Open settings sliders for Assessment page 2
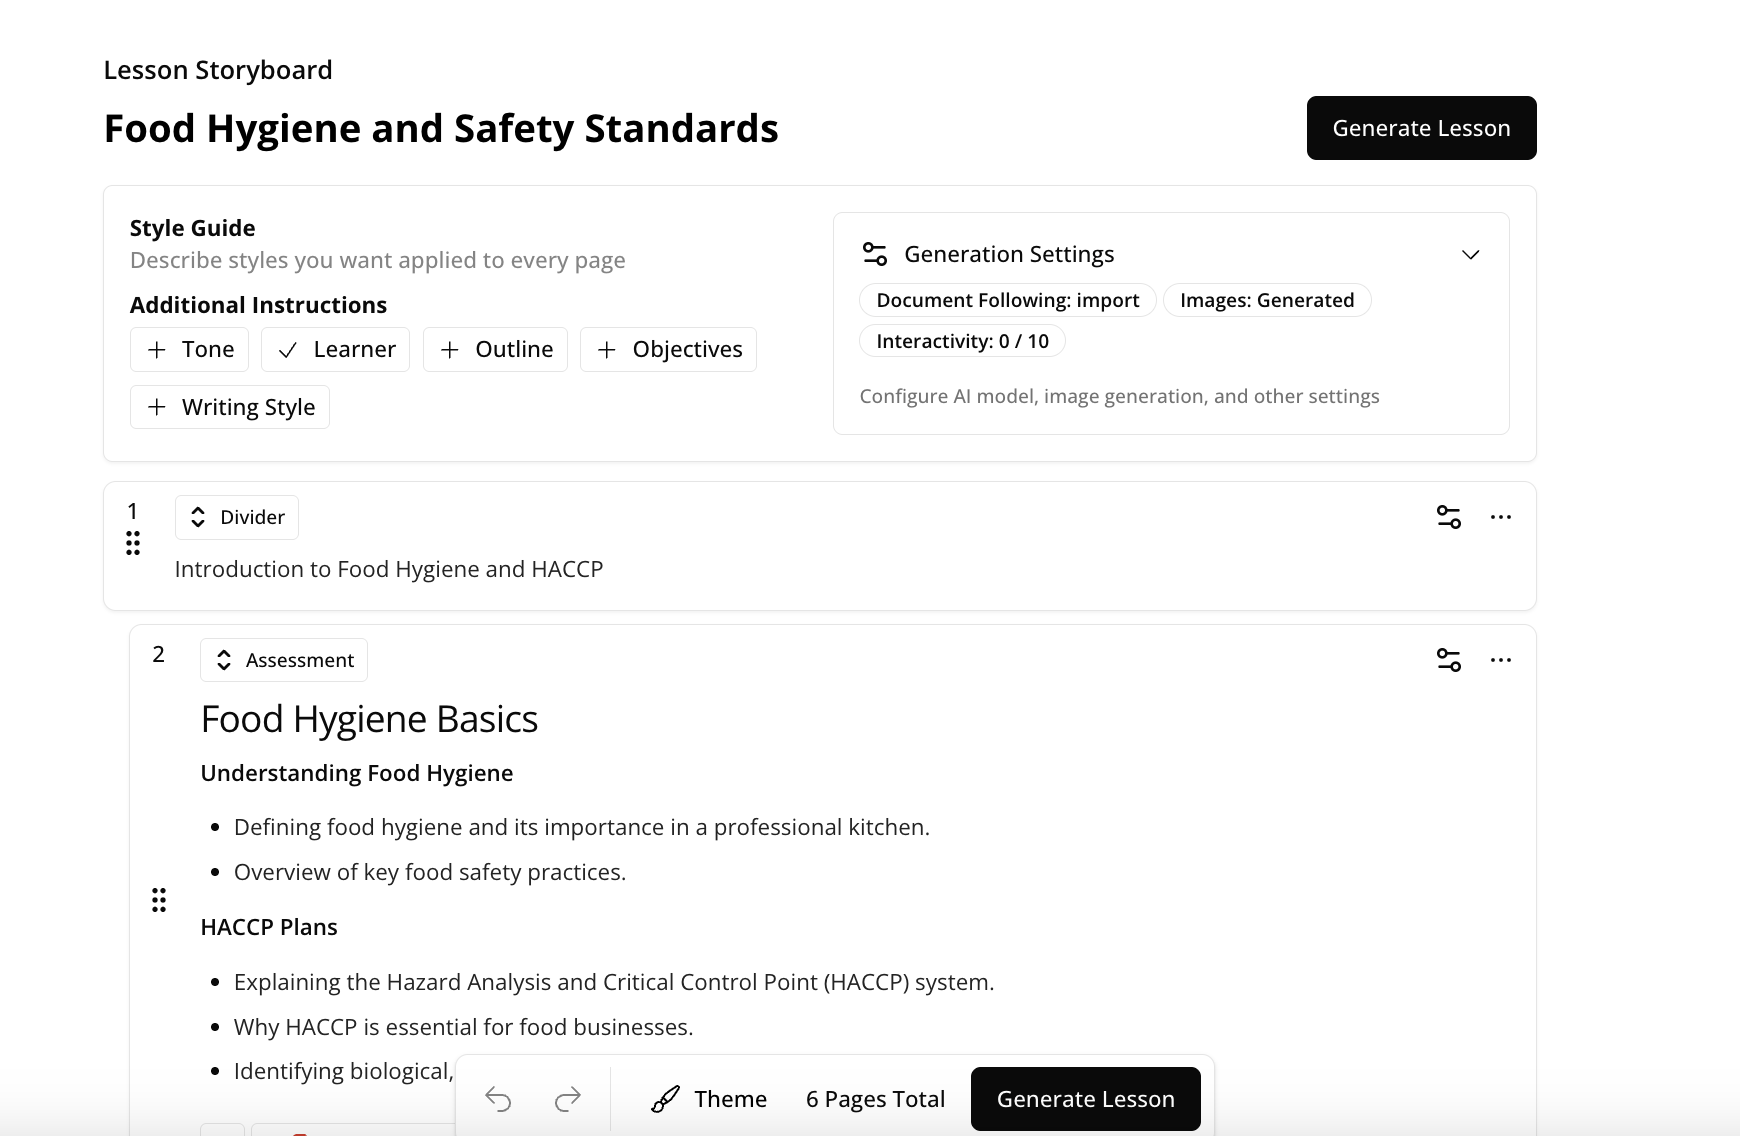The width and height of the screenshot is (1740, 1136). click(x=1448, y=660)
